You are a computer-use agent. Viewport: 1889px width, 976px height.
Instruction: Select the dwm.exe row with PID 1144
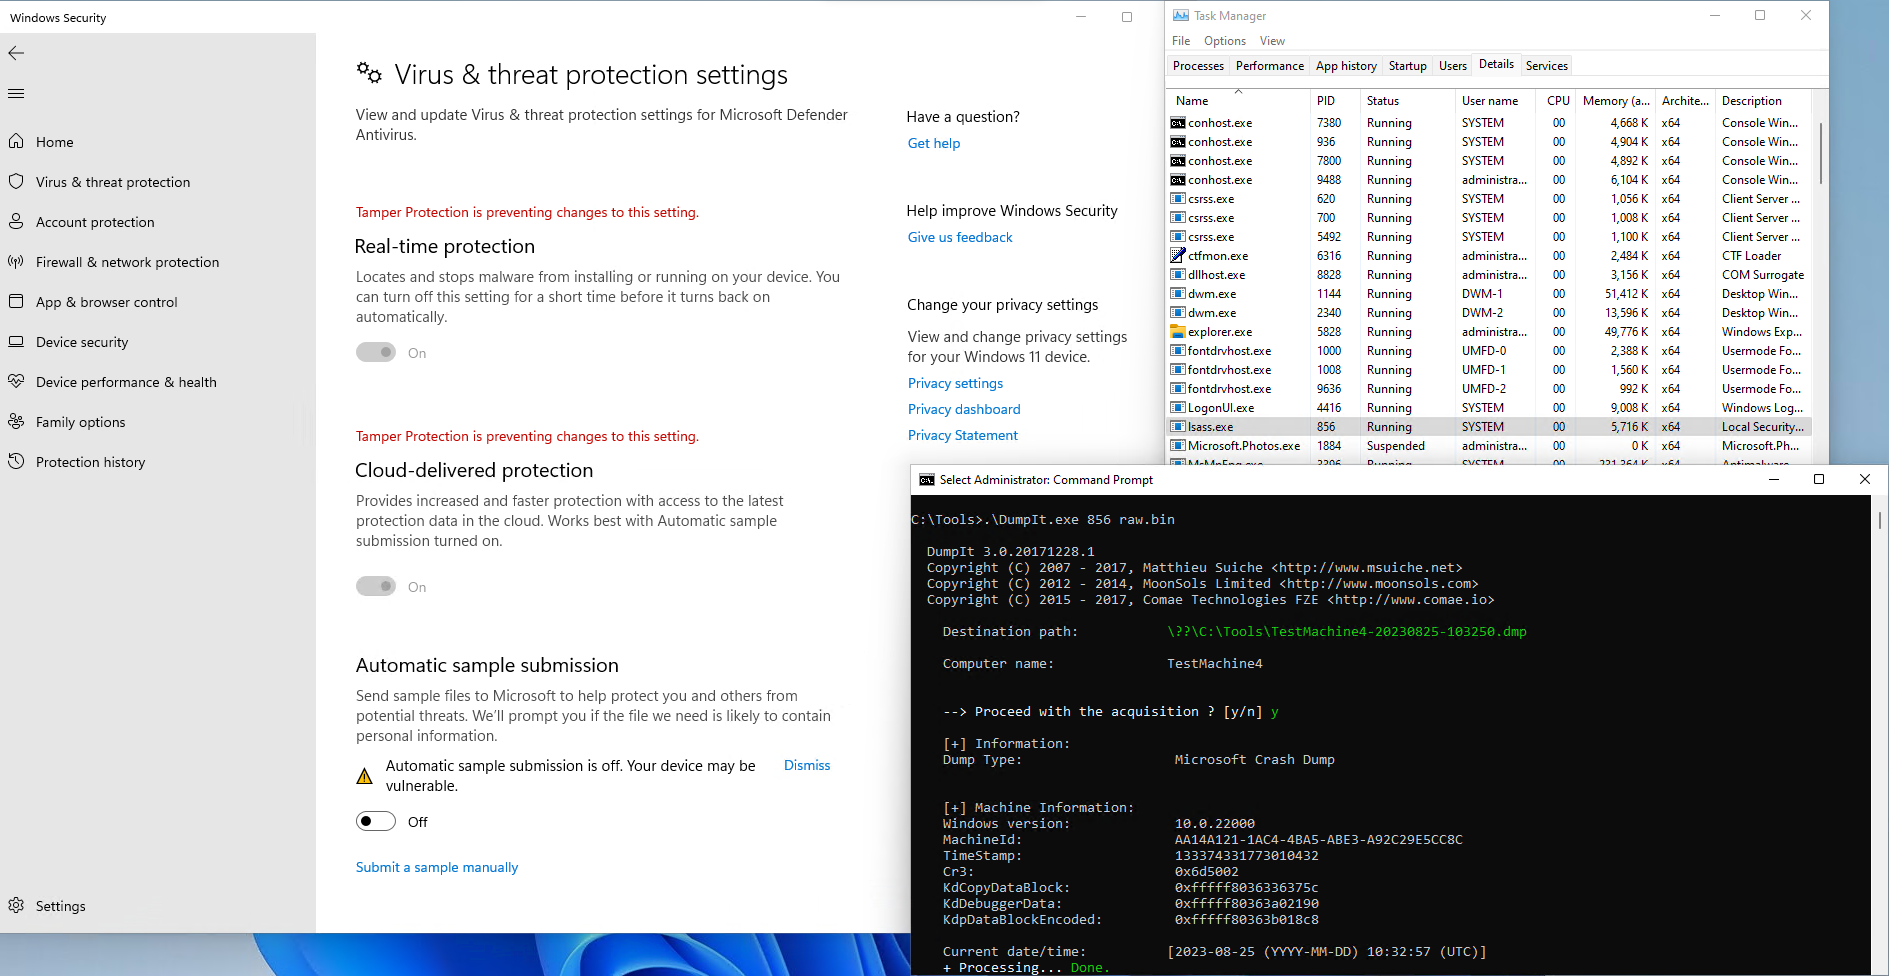point(1488,294)
